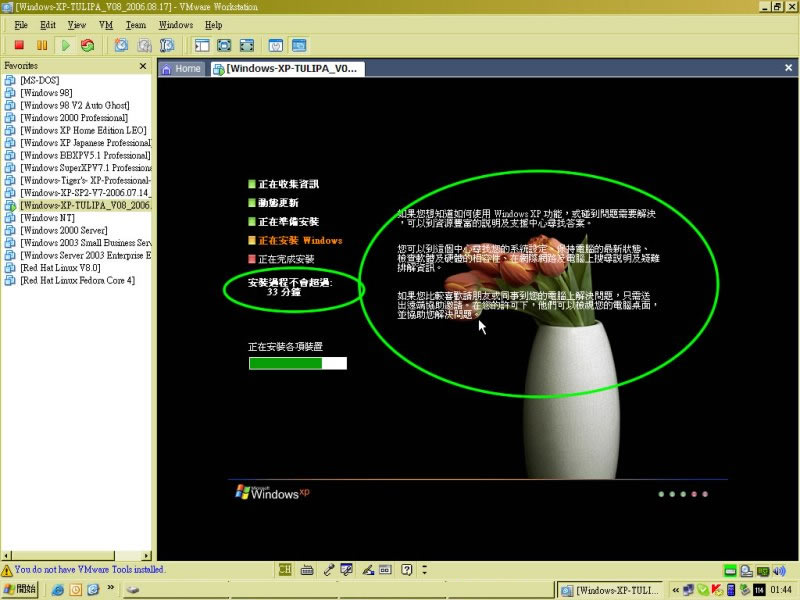Click the console view toolbar icon

[x=299, y=45]
